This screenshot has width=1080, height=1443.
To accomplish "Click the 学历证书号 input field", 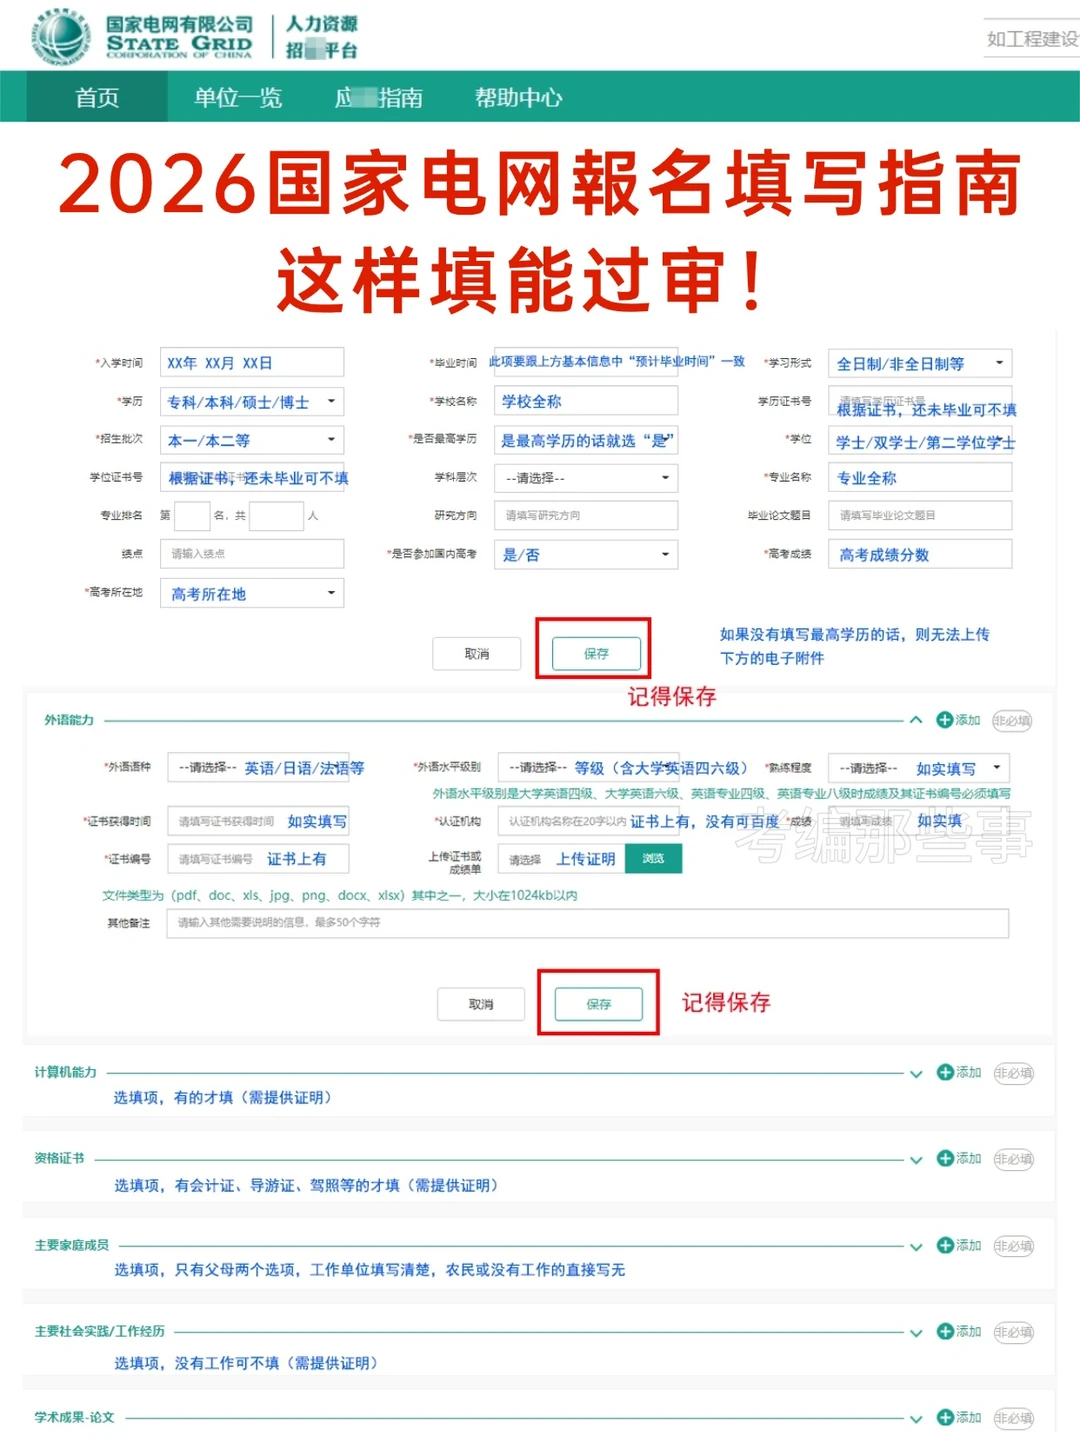I will (920, 402).
